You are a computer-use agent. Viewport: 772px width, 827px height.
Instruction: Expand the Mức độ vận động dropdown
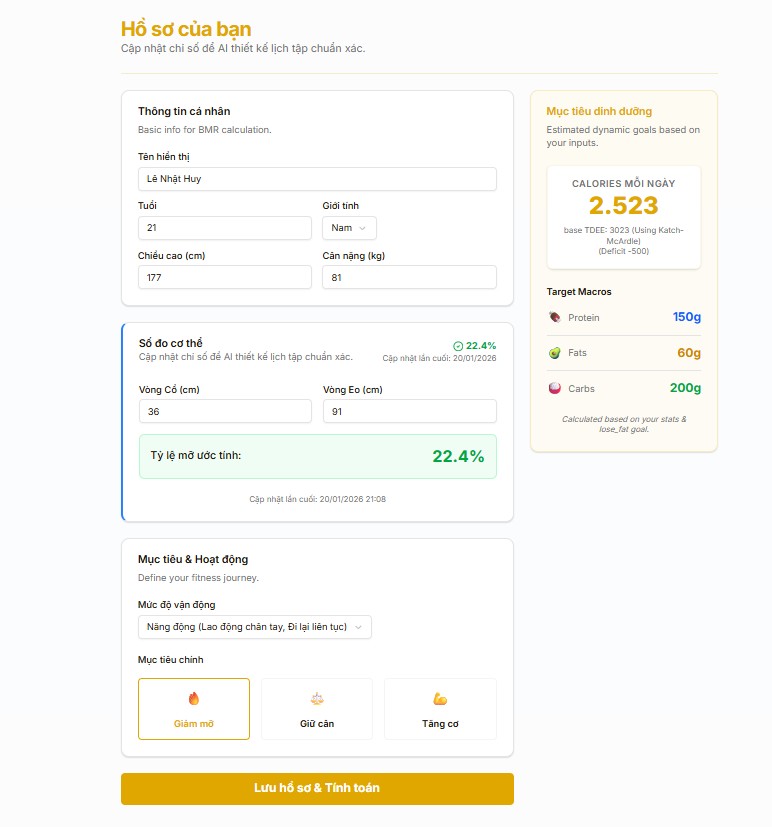point(255,627)
